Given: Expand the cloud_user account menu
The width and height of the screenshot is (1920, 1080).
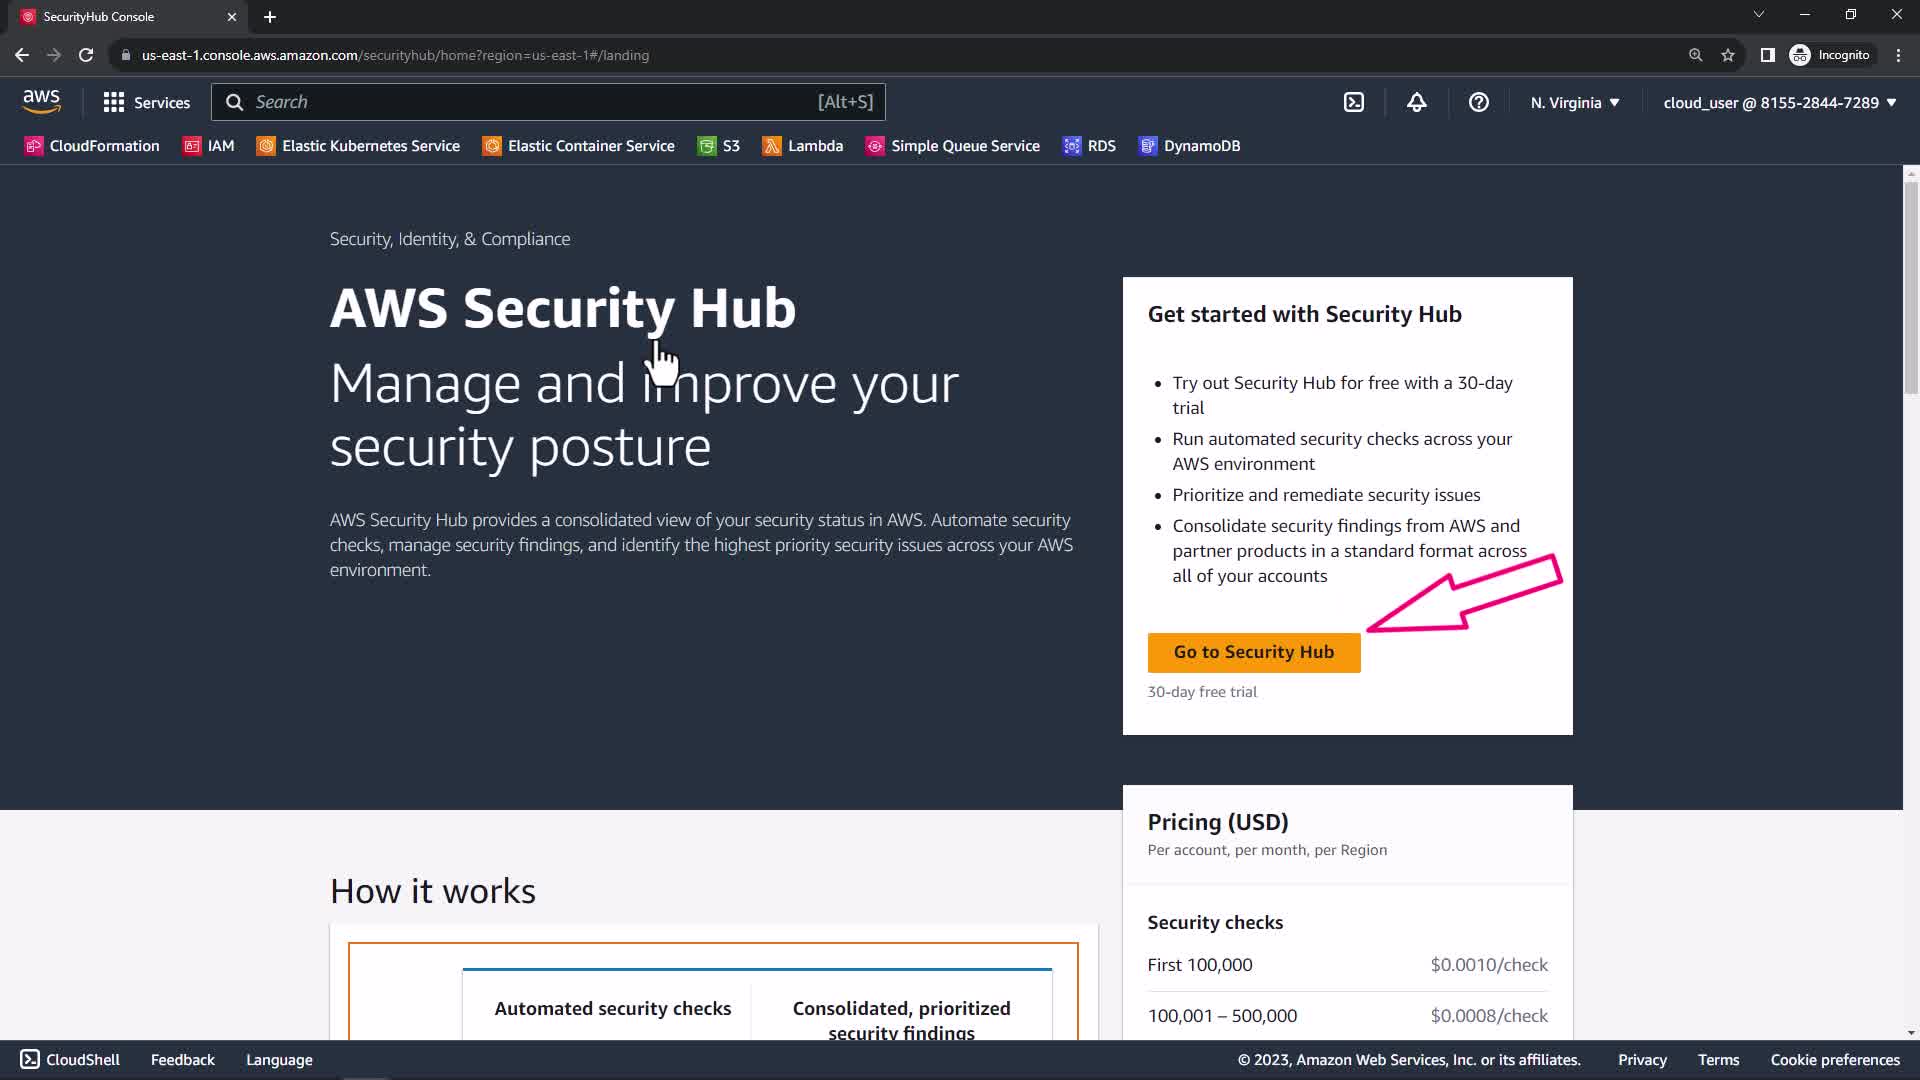Looking at the screenshot, I should (x=1779, y=102).
